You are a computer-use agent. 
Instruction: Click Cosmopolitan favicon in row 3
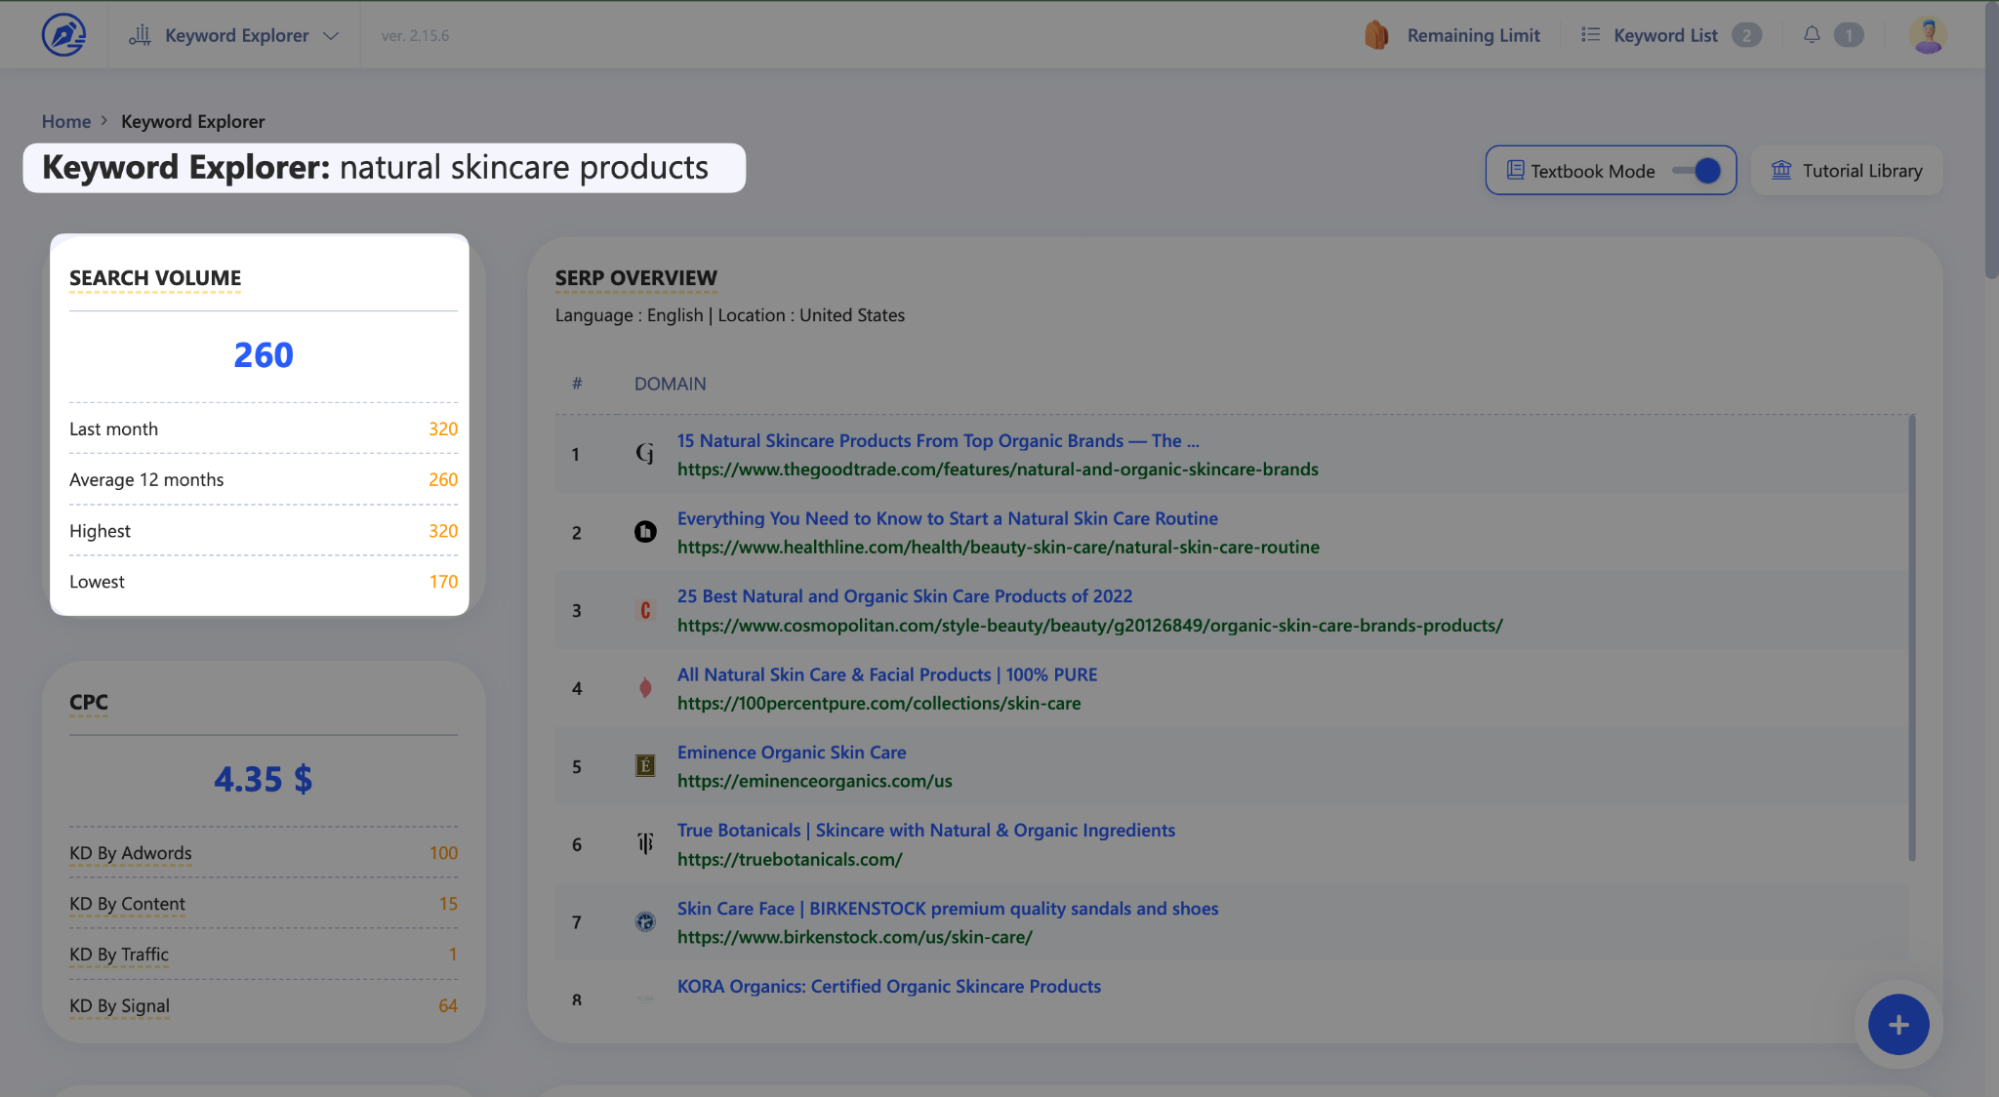(645, 610)
